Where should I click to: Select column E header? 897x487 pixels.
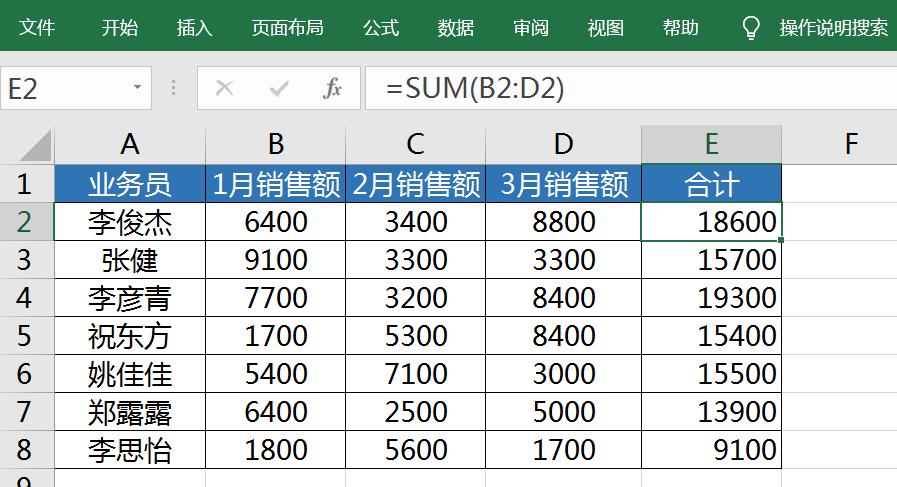pyautogui.click(x=712, y=144)
